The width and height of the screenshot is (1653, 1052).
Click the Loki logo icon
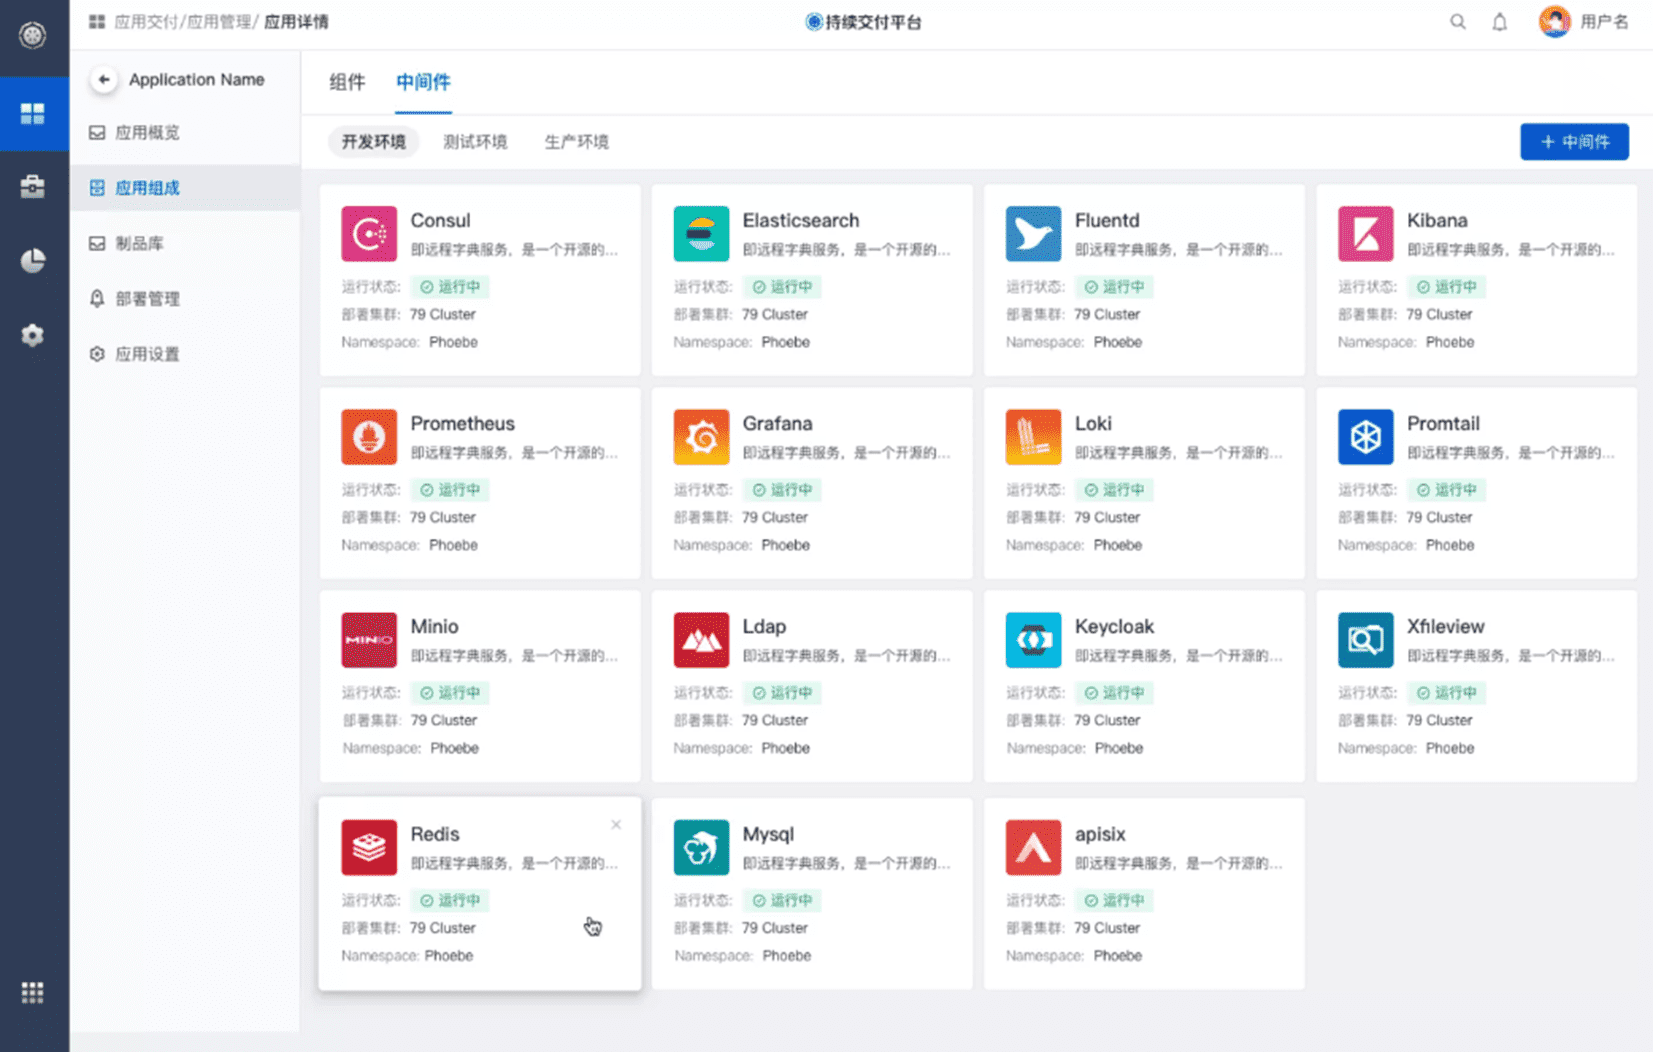tap(1033, 437)
